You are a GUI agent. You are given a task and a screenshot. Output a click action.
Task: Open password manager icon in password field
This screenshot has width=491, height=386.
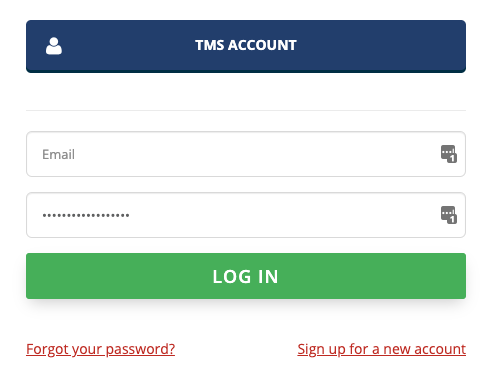click(449, 215)
